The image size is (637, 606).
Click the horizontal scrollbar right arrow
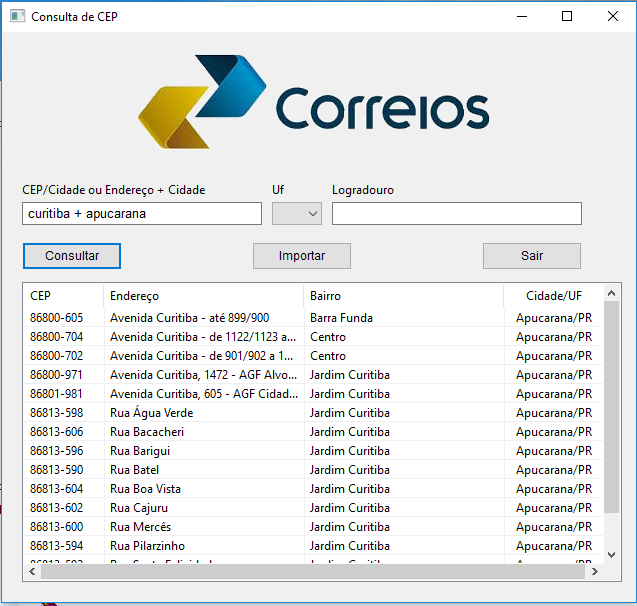(x=595, y=572)
